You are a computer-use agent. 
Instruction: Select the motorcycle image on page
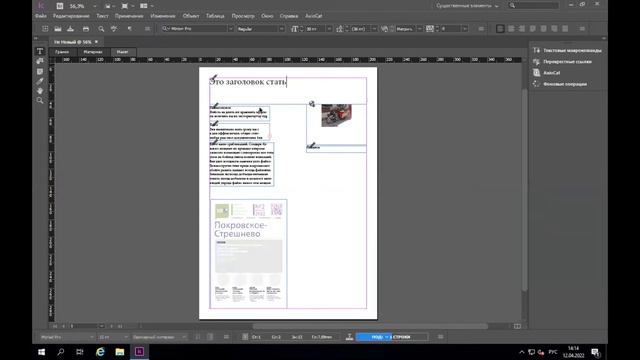[336, 115]
